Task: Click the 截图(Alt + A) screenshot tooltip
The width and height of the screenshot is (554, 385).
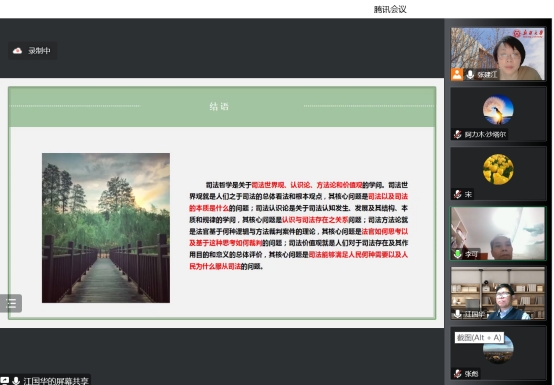Action: point(479,338)
